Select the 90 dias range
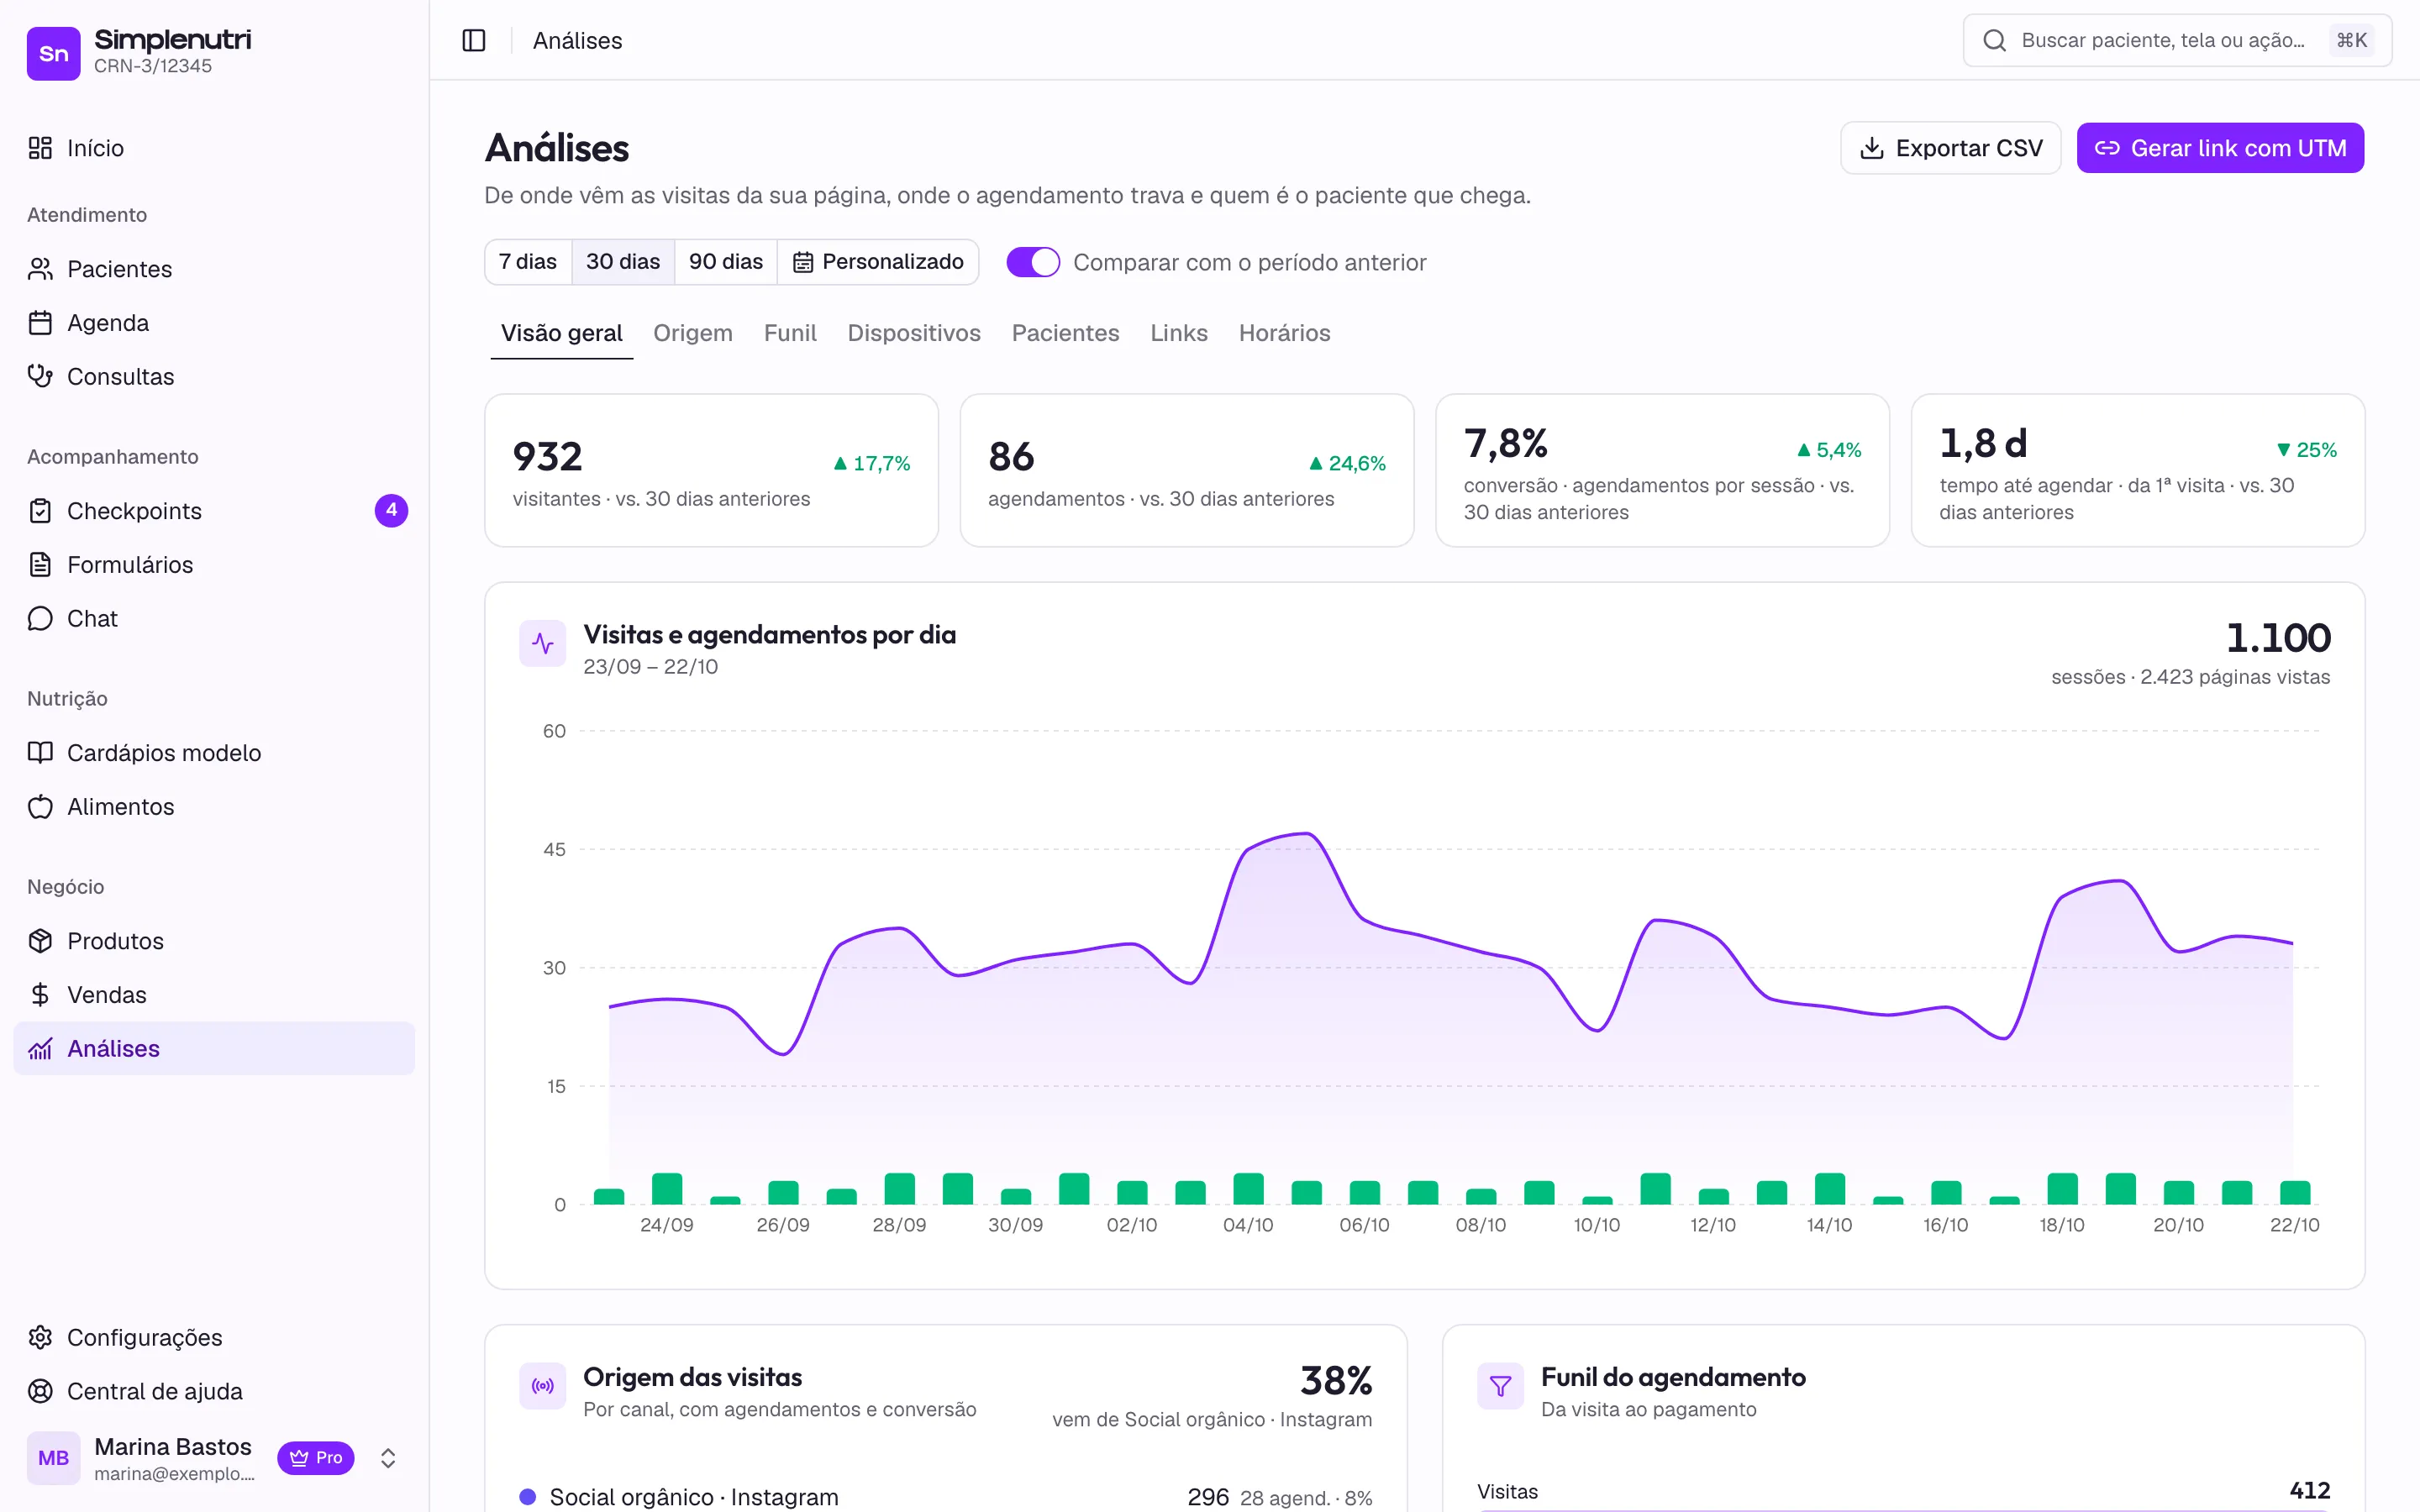 (726, 262)
